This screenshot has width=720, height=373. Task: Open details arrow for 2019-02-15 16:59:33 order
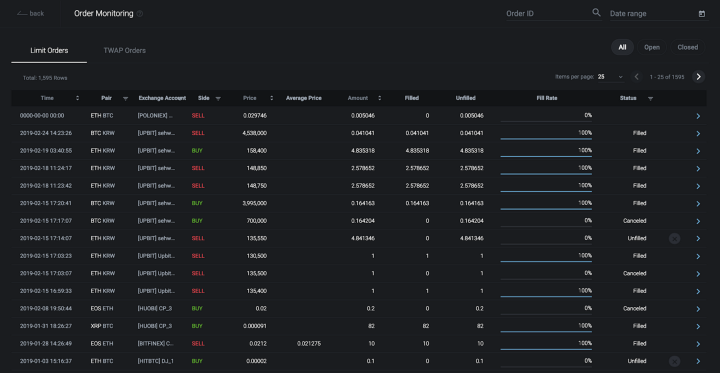point(698,291)
